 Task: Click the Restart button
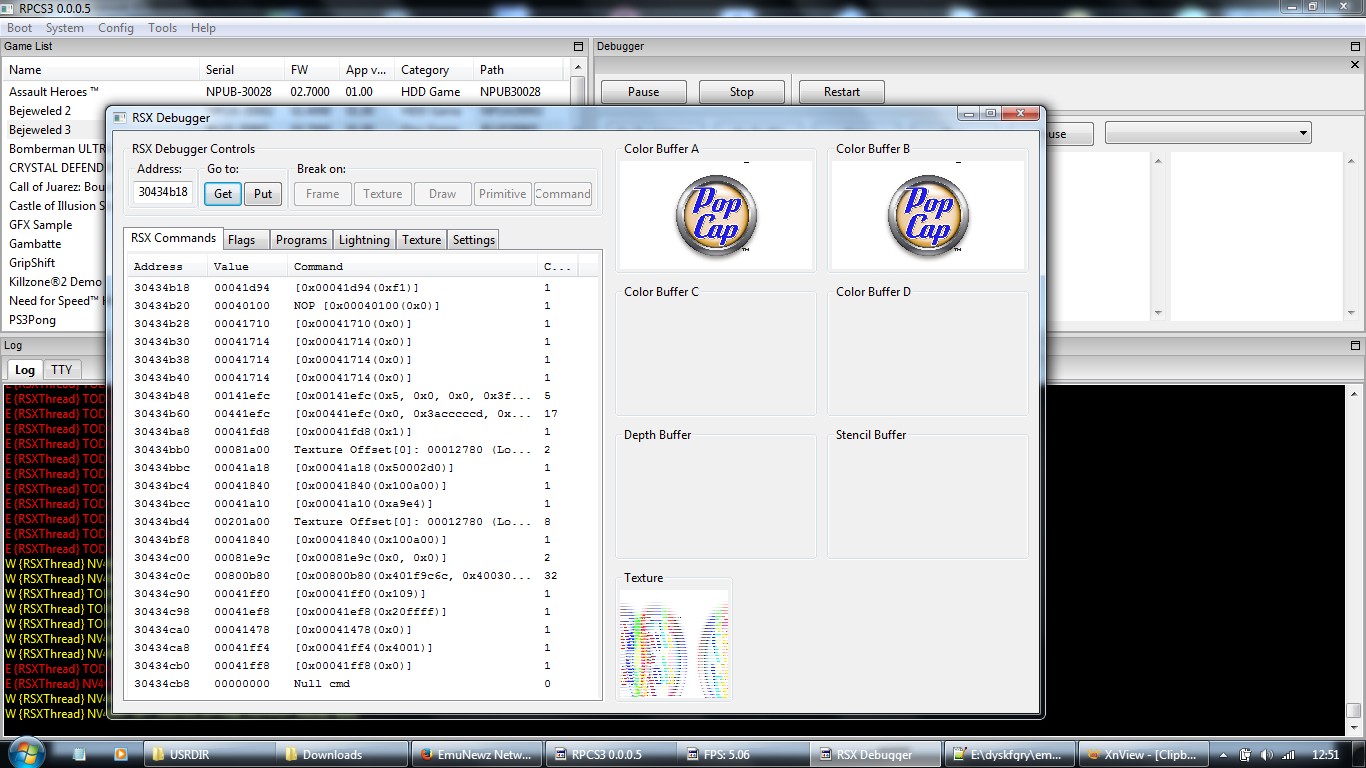841,92
